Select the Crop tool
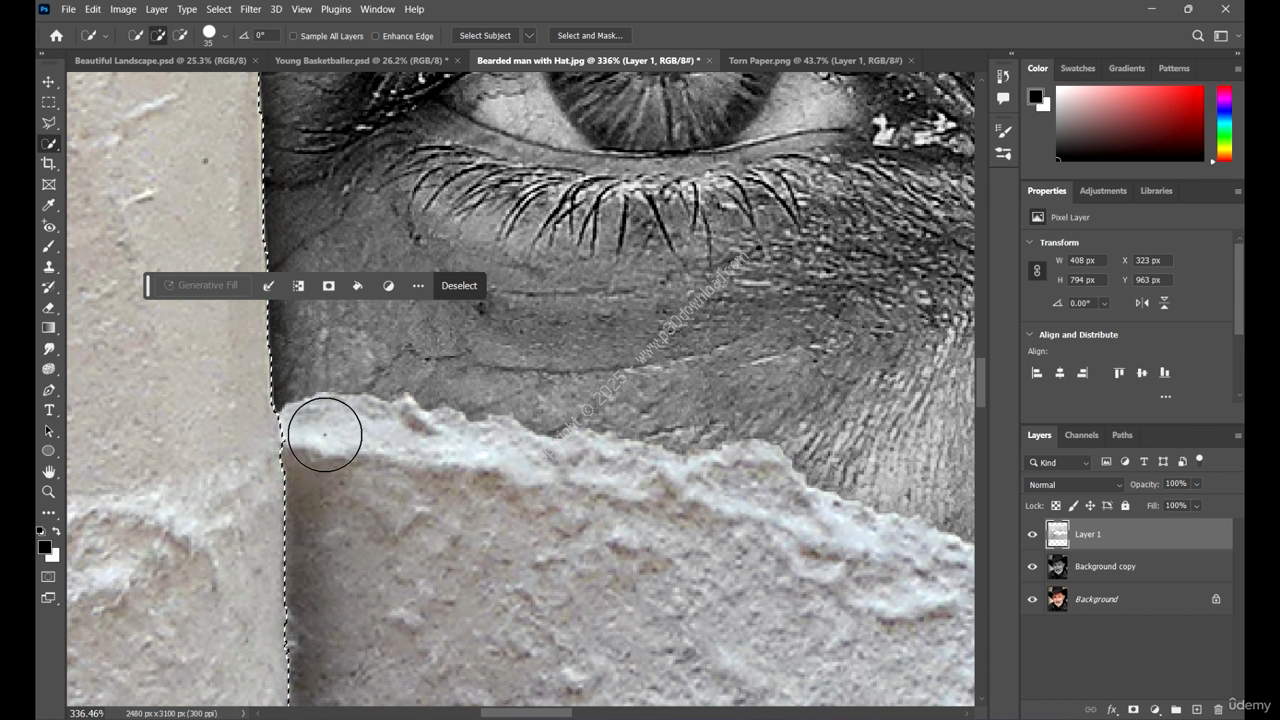Viewport: 1280px width, 720px height. click(x=48, y=164)
